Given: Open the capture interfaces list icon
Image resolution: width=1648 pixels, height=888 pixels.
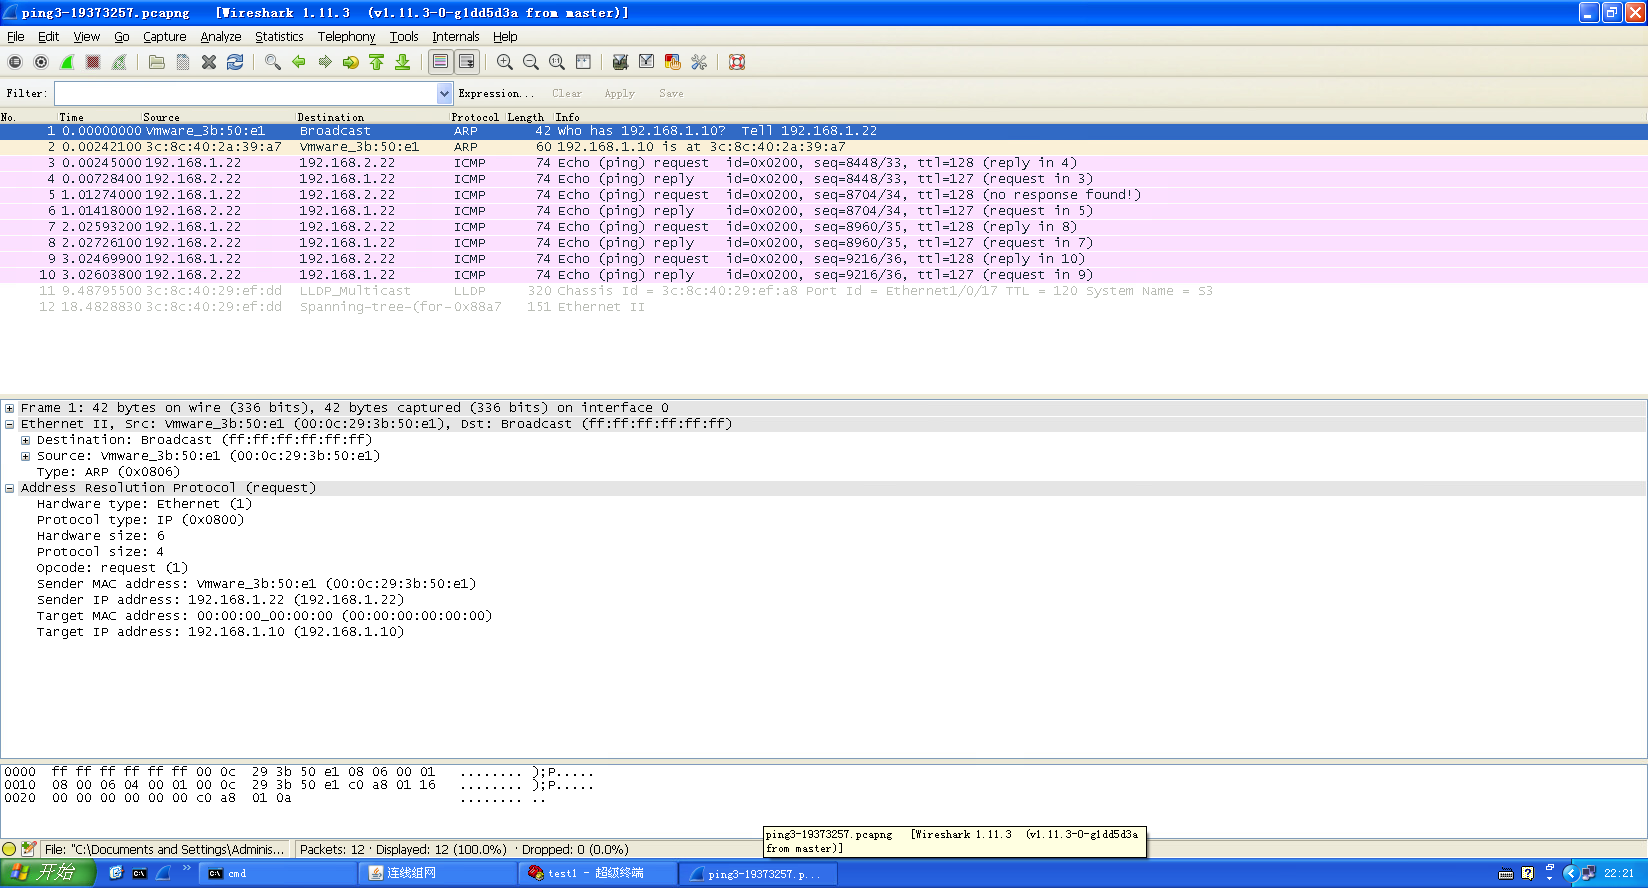Looking at the screenshot, I should (x=15, y=62).
